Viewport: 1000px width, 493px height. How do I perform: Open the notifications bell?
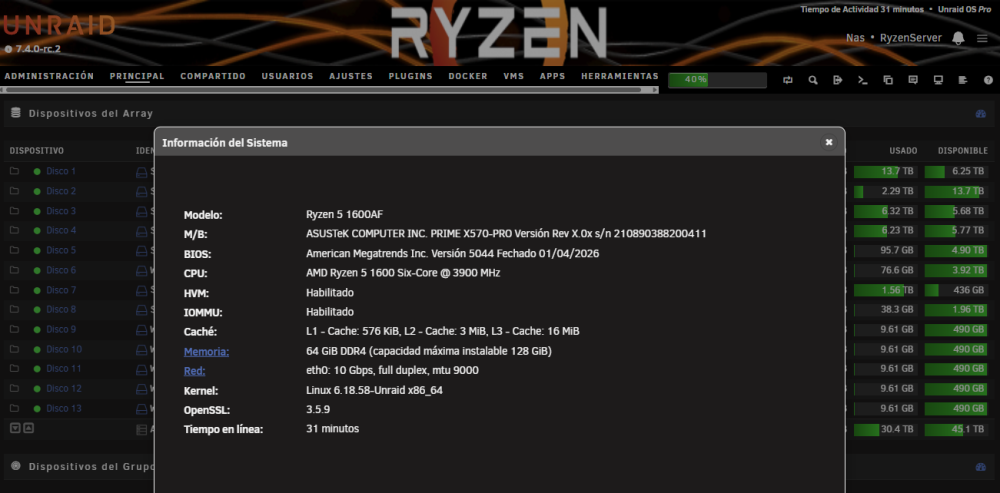(x=958, y=38)
